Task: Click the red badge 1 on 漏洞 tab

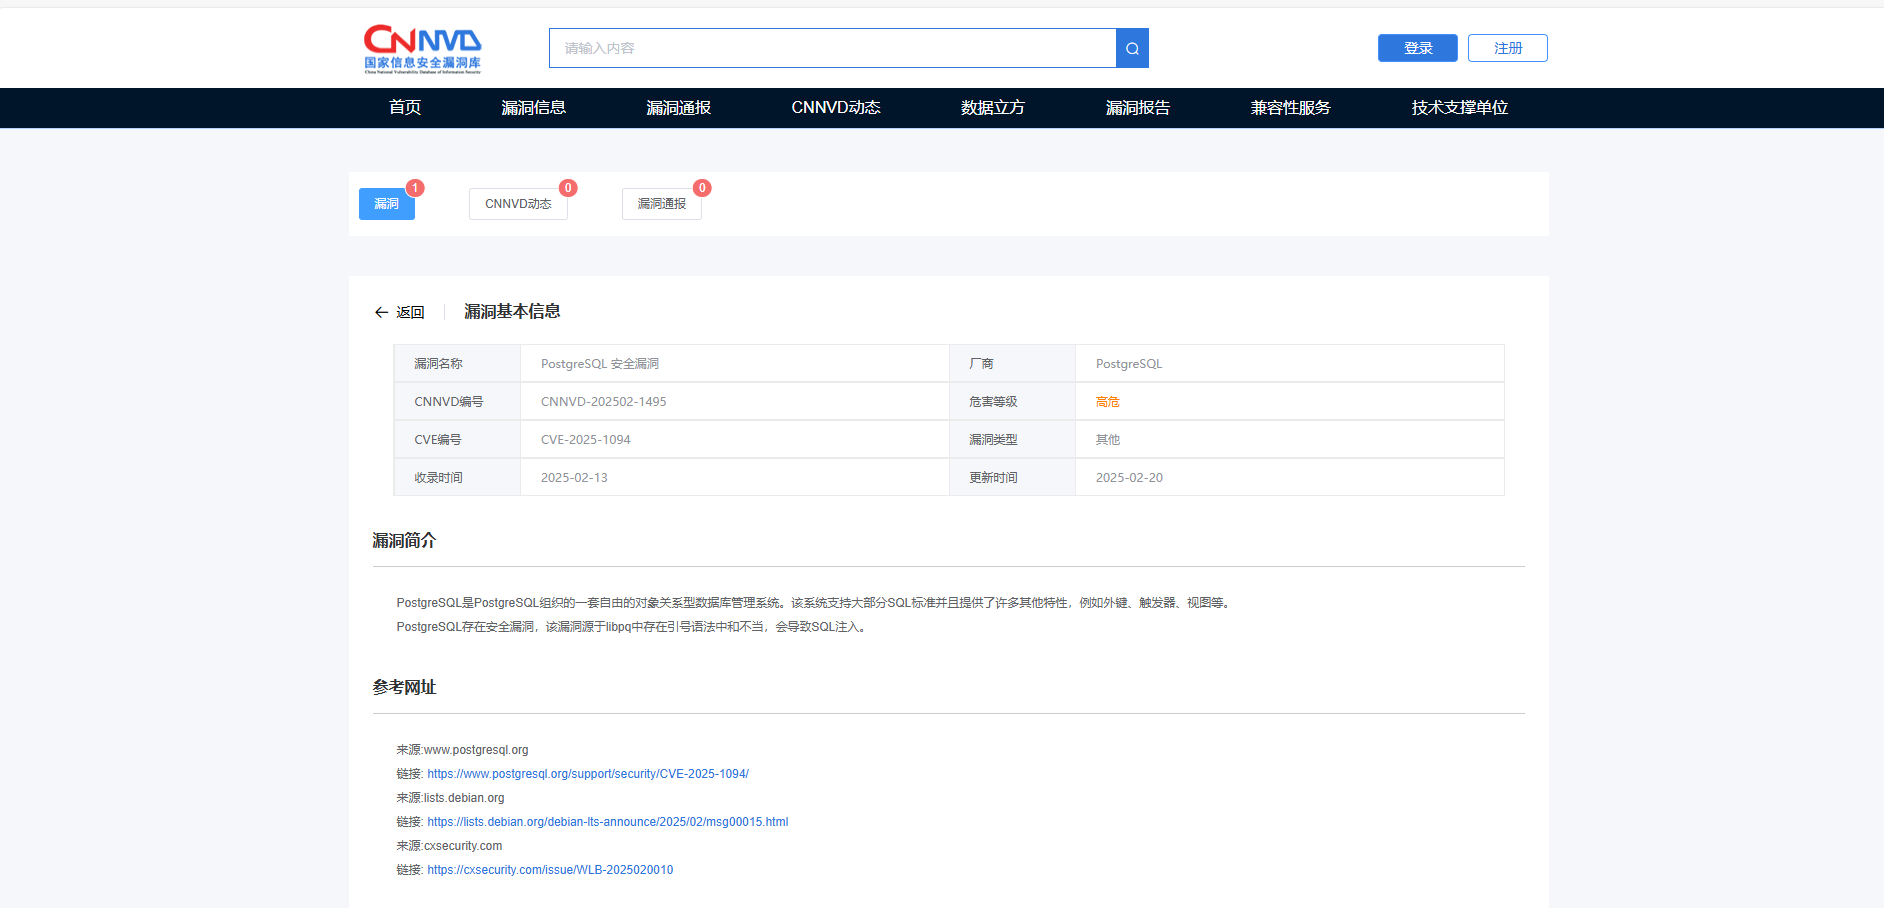Action: 414,188
